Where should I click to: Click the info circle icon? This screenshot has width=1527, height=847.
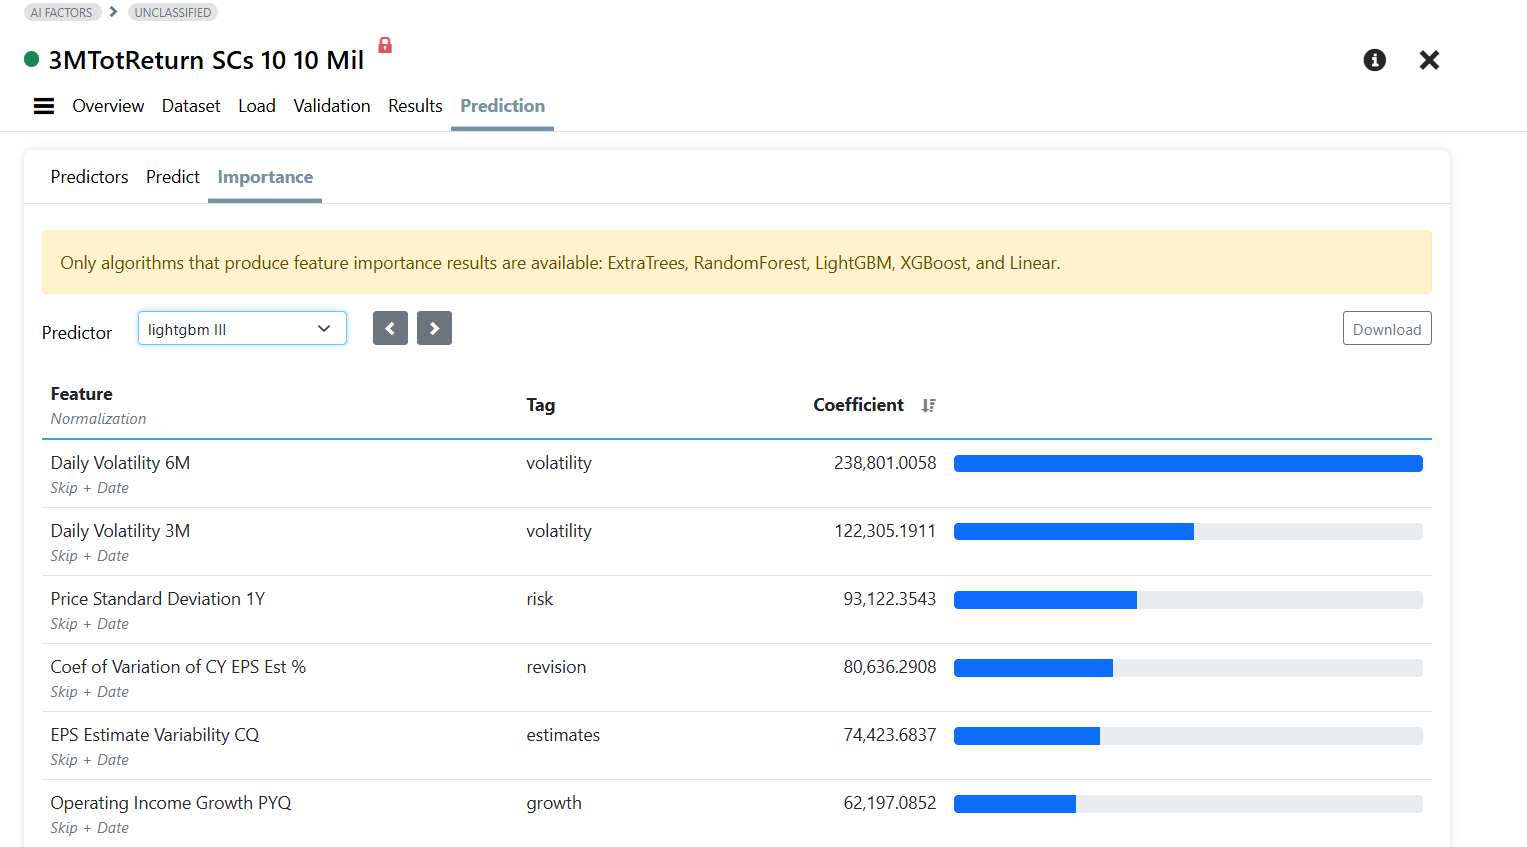pyautogui.click(x=1375, y=60)
